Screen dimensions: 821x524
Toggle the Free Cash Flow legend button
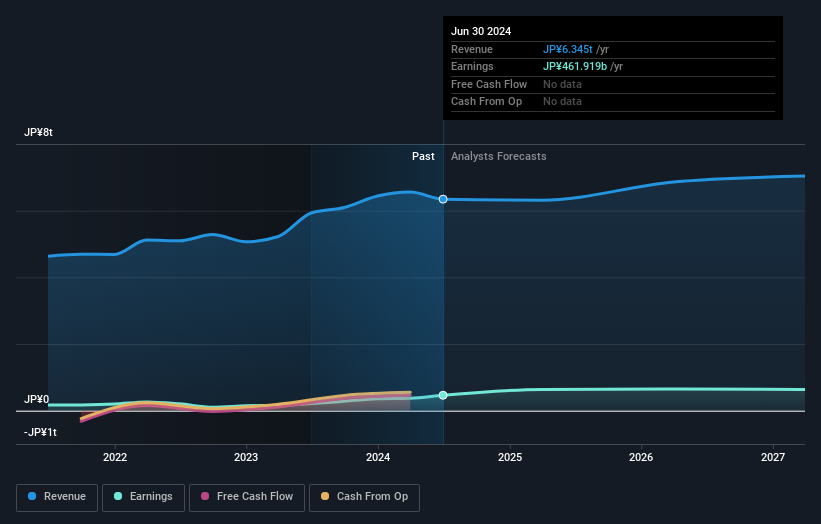click(x=247, y=497)
